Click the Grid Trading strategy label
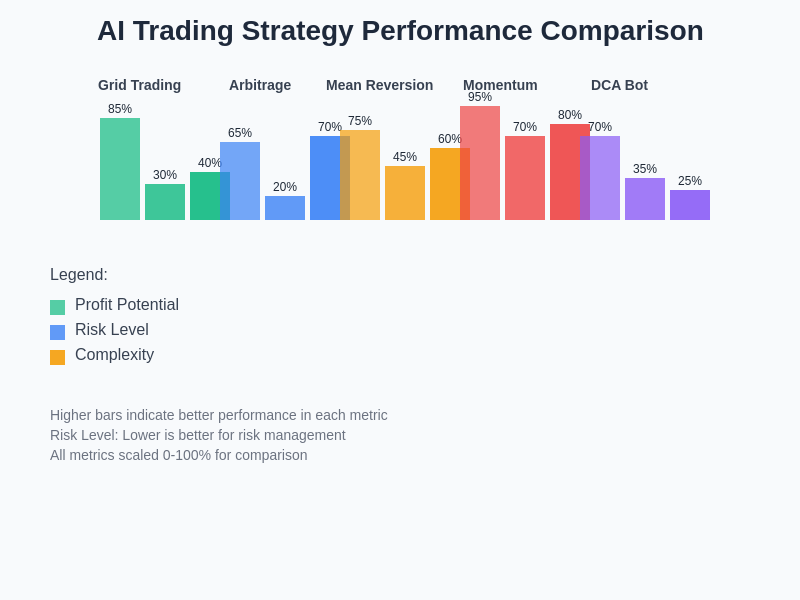Screen dimensions: 800x600 (x=139, y=85)
